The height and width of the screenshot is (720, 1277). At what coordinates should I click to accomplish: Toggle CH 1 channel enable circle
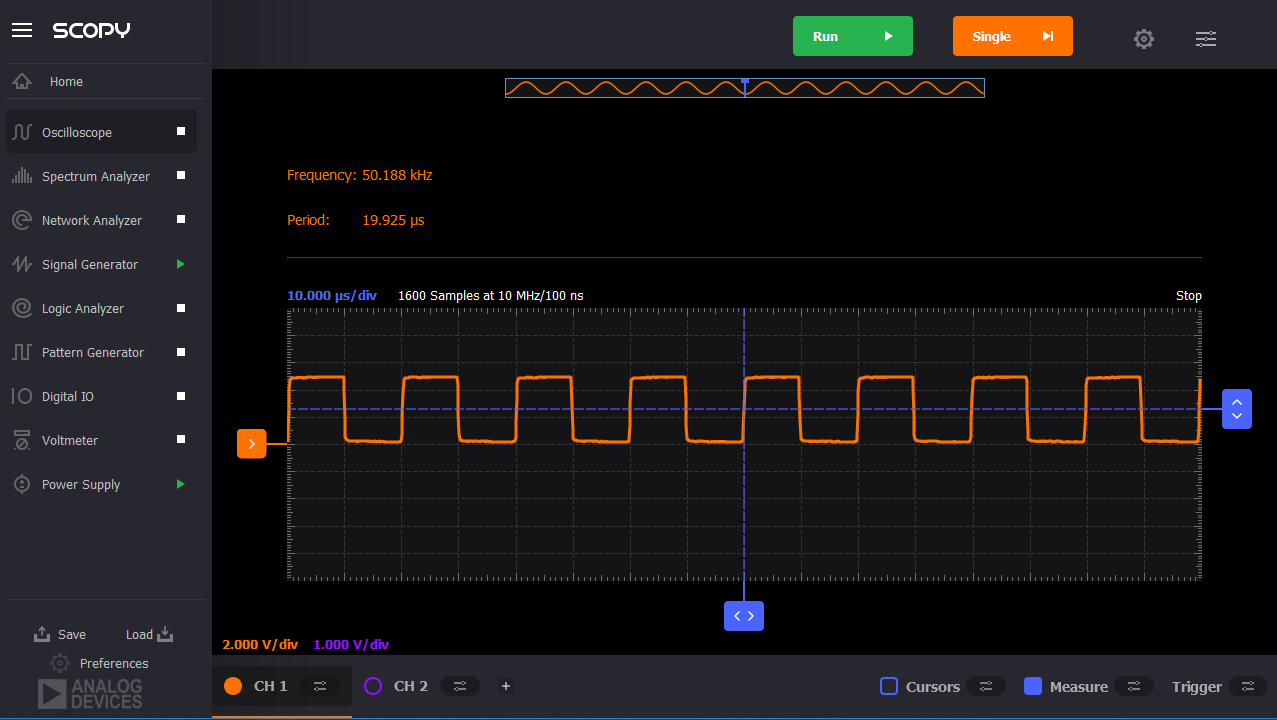233,686
